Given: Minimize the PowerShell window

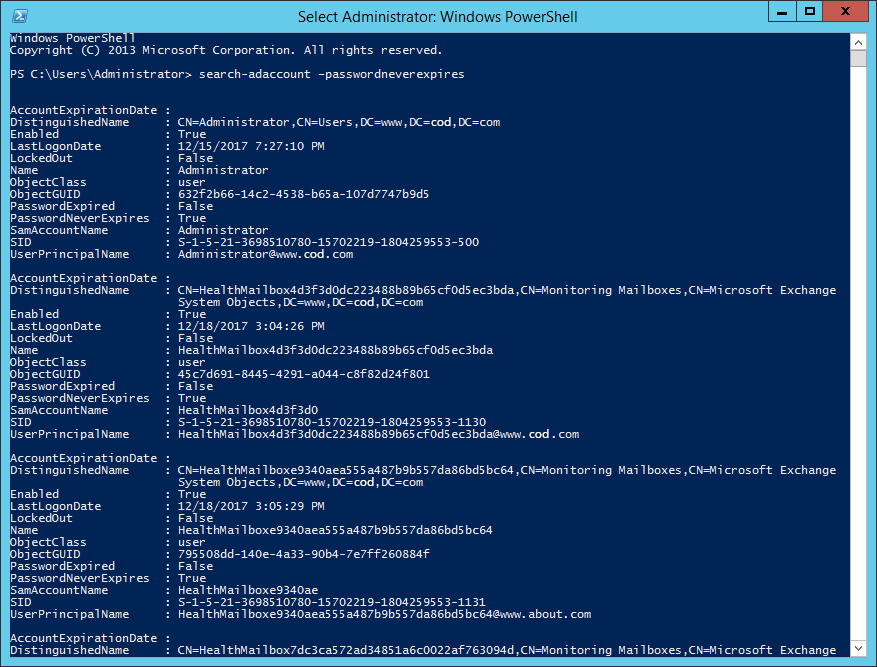Looking at the screenshot, I should (x=782, y=11).
